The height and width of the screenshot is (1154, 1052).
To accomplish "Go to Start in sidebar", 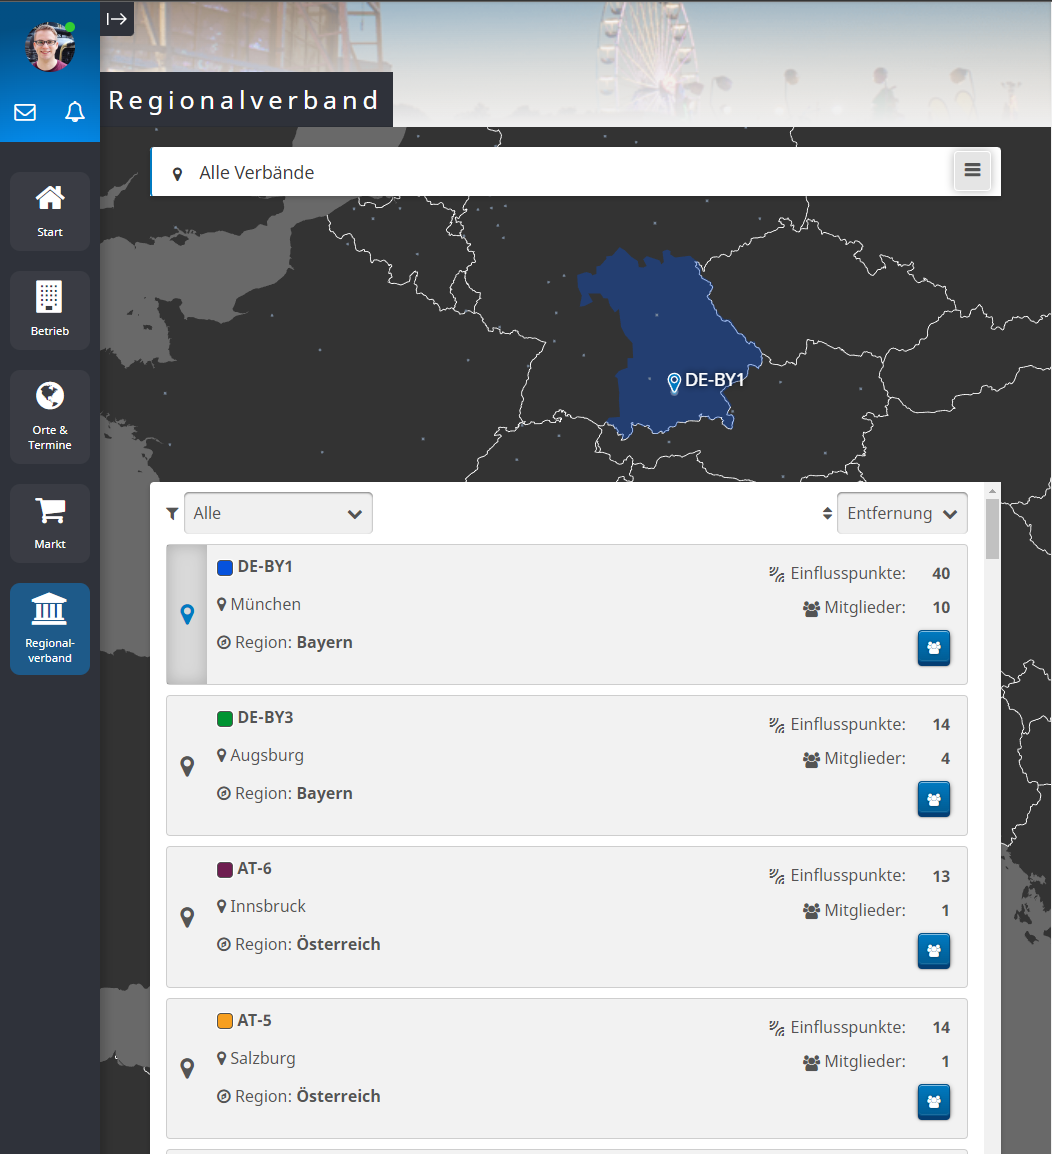I will click(x=50, y=211).
